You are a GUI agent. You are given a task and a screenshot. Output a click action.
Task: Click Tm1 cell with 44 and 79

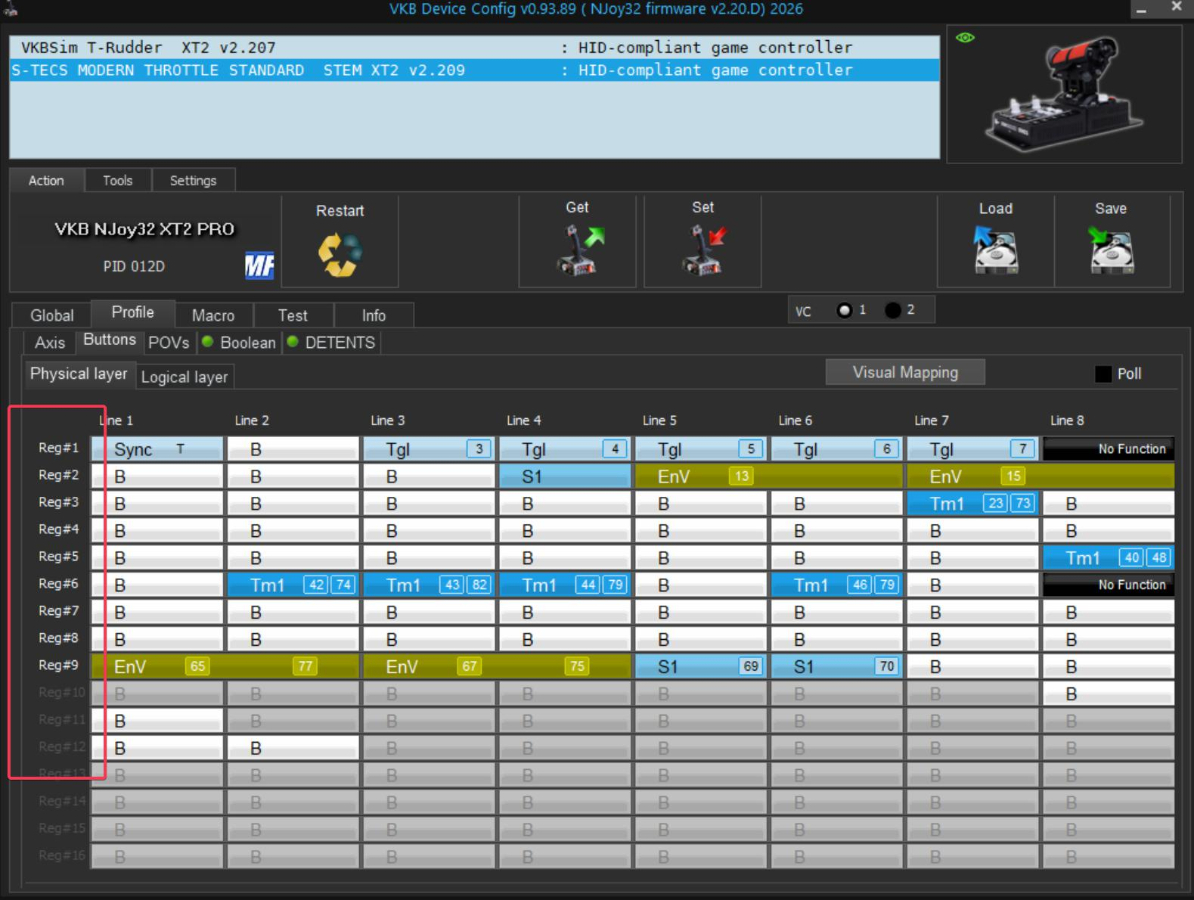pyautogui.click(x=565, y=585)
